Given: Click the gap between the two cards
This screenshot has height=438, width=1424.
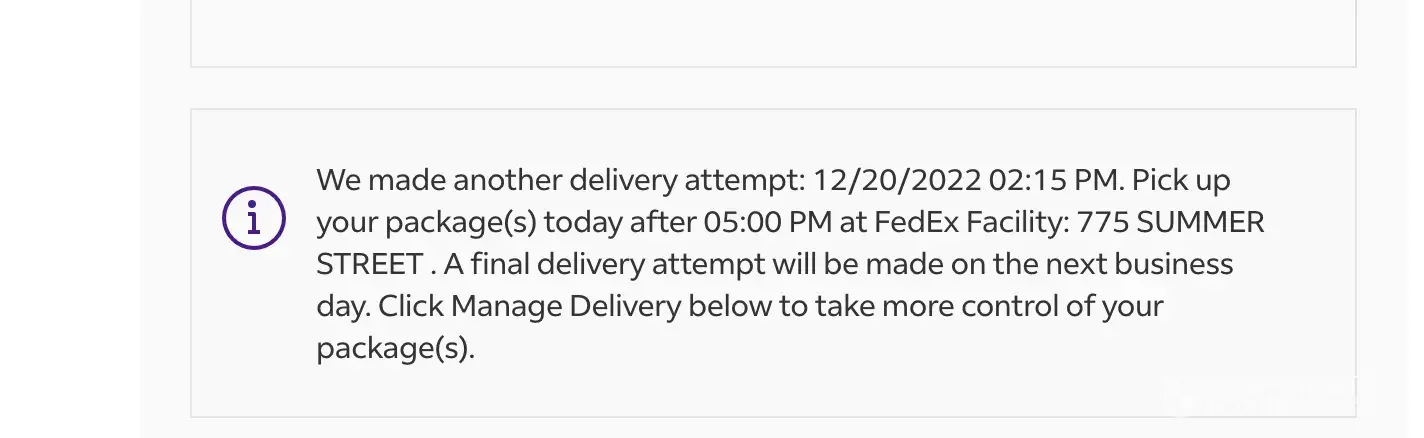Looking at the screenshot, I should coord(772,88).
